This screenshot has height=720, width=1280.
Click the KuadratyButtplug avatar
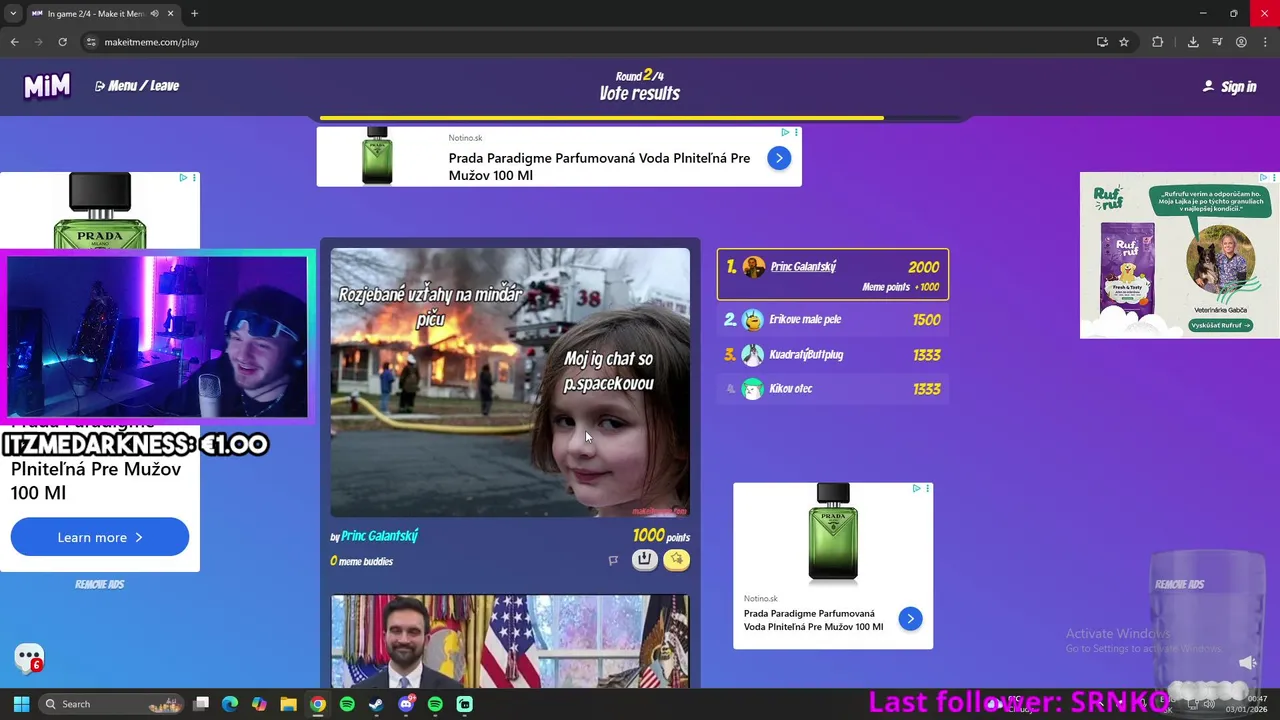tap(752, 355)
